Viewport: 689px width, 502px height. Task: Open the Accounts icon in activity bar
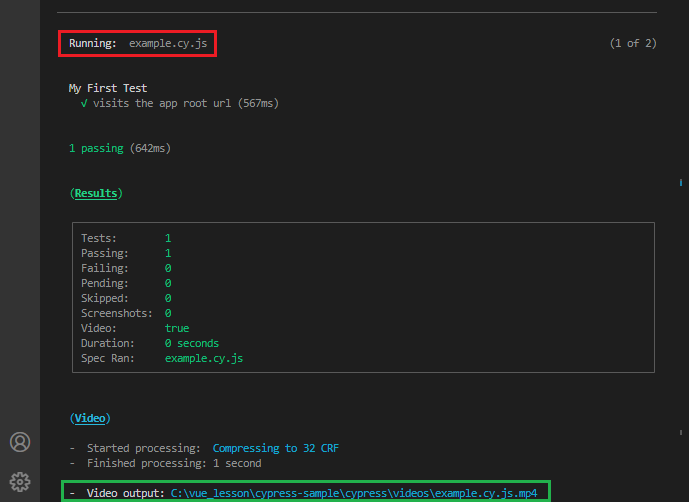tap(20, 442)
